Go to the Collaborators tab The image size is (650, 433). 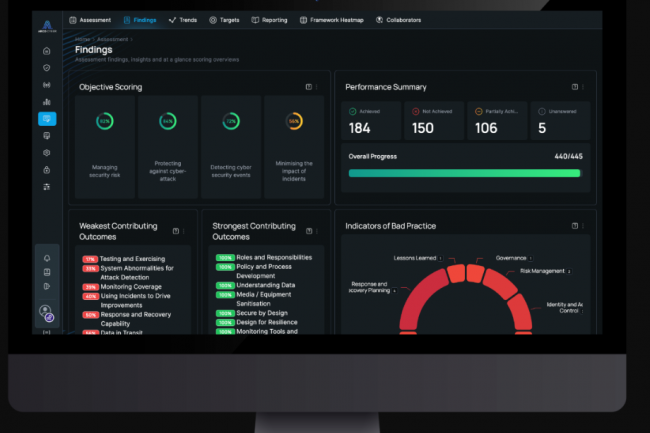pyautogui.click(x=398, y=20)
